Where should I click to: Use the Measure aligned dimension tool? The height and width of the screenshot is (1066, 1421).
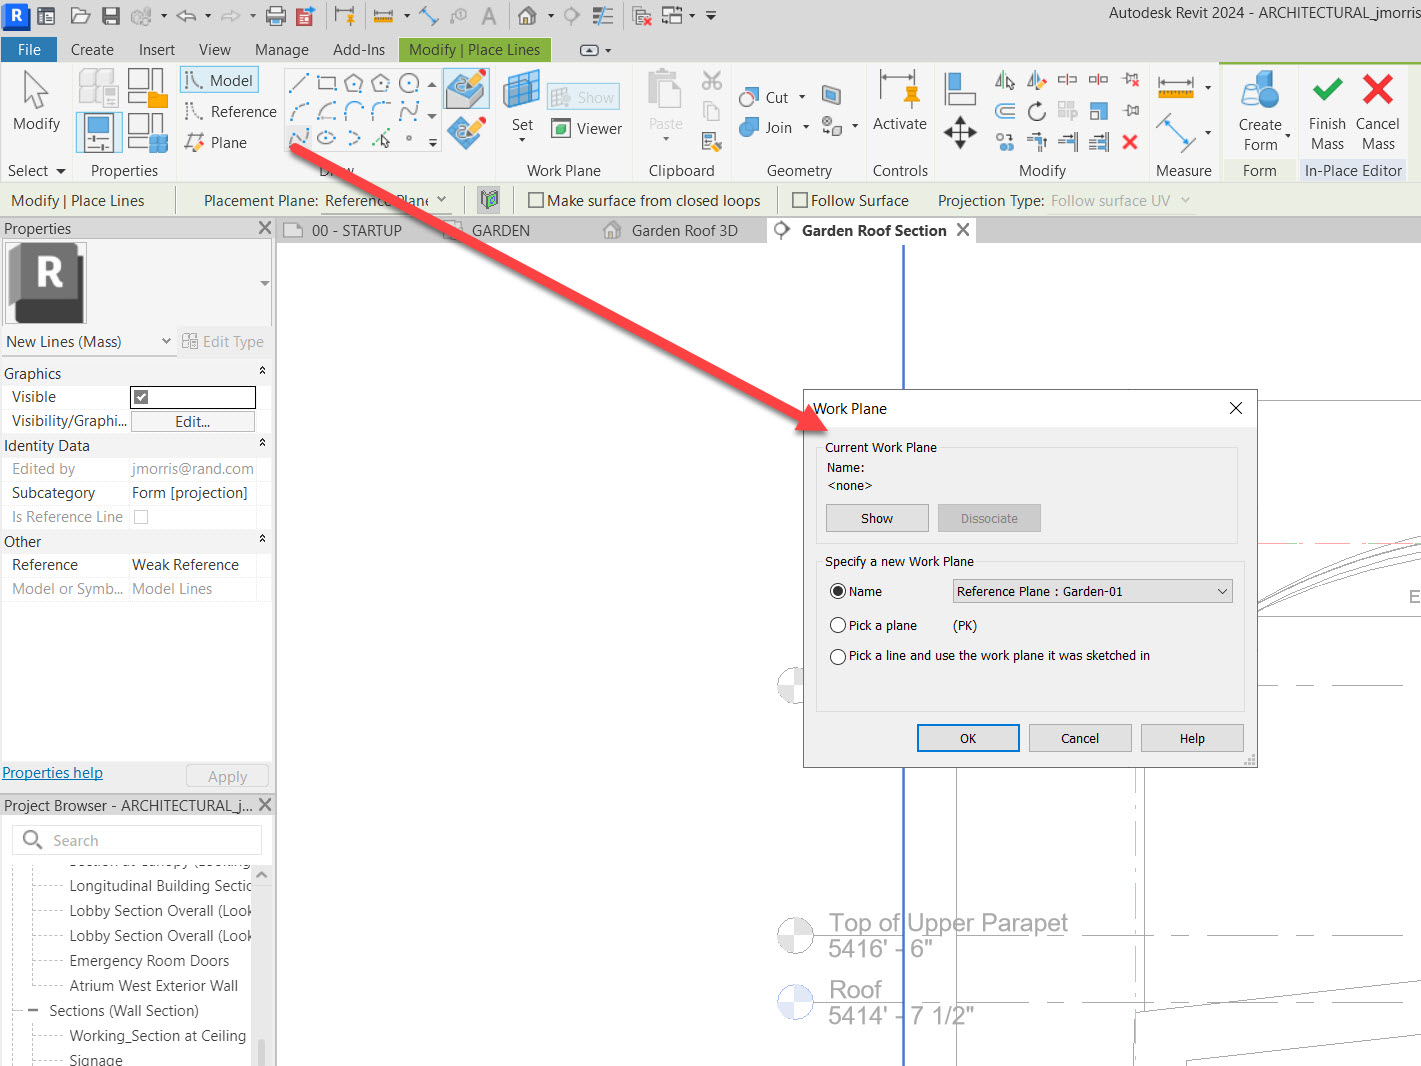[1175, 88]
